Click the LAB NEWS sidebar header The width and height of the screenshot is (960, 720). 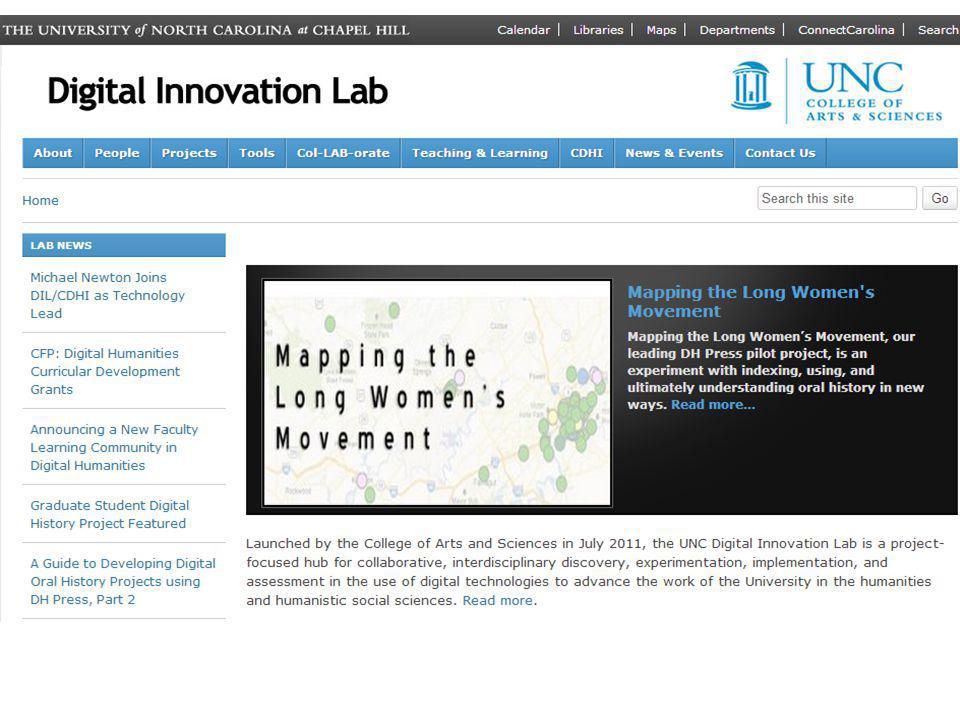pyautogui.click(x=124, y=245)
